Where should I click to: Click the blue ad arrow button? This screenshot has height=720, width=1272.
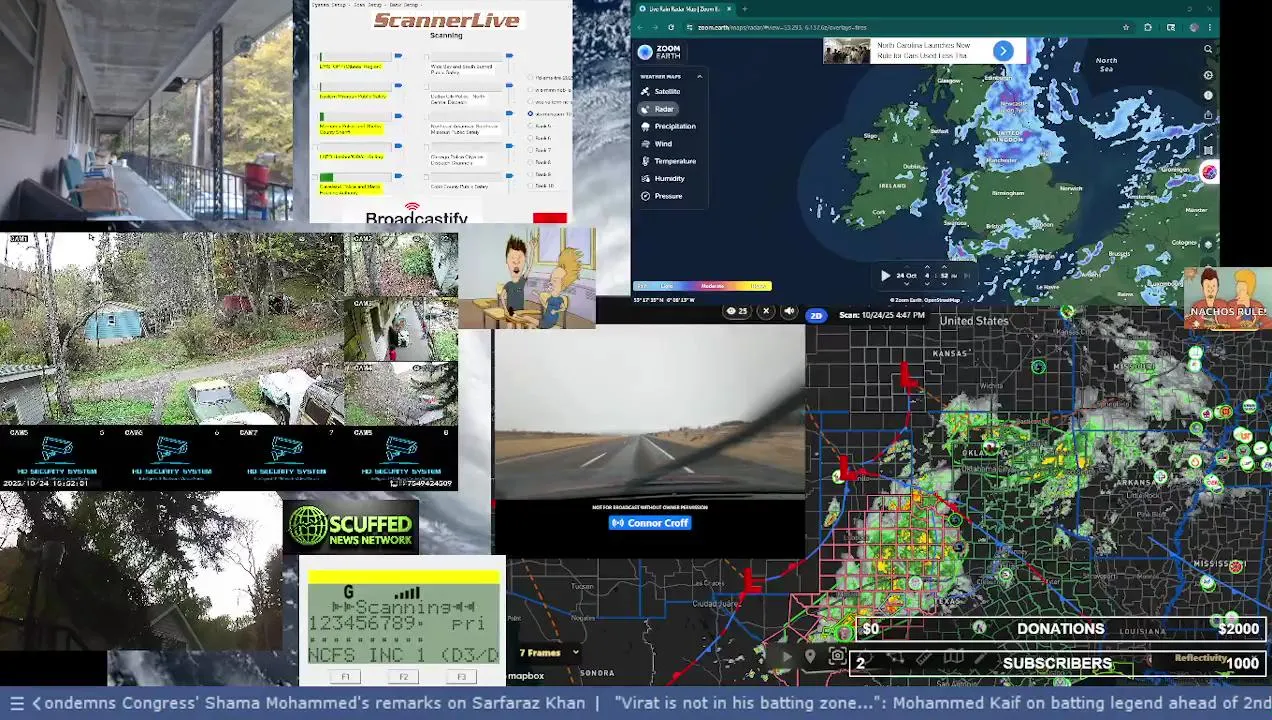(x=1003, y=51)
